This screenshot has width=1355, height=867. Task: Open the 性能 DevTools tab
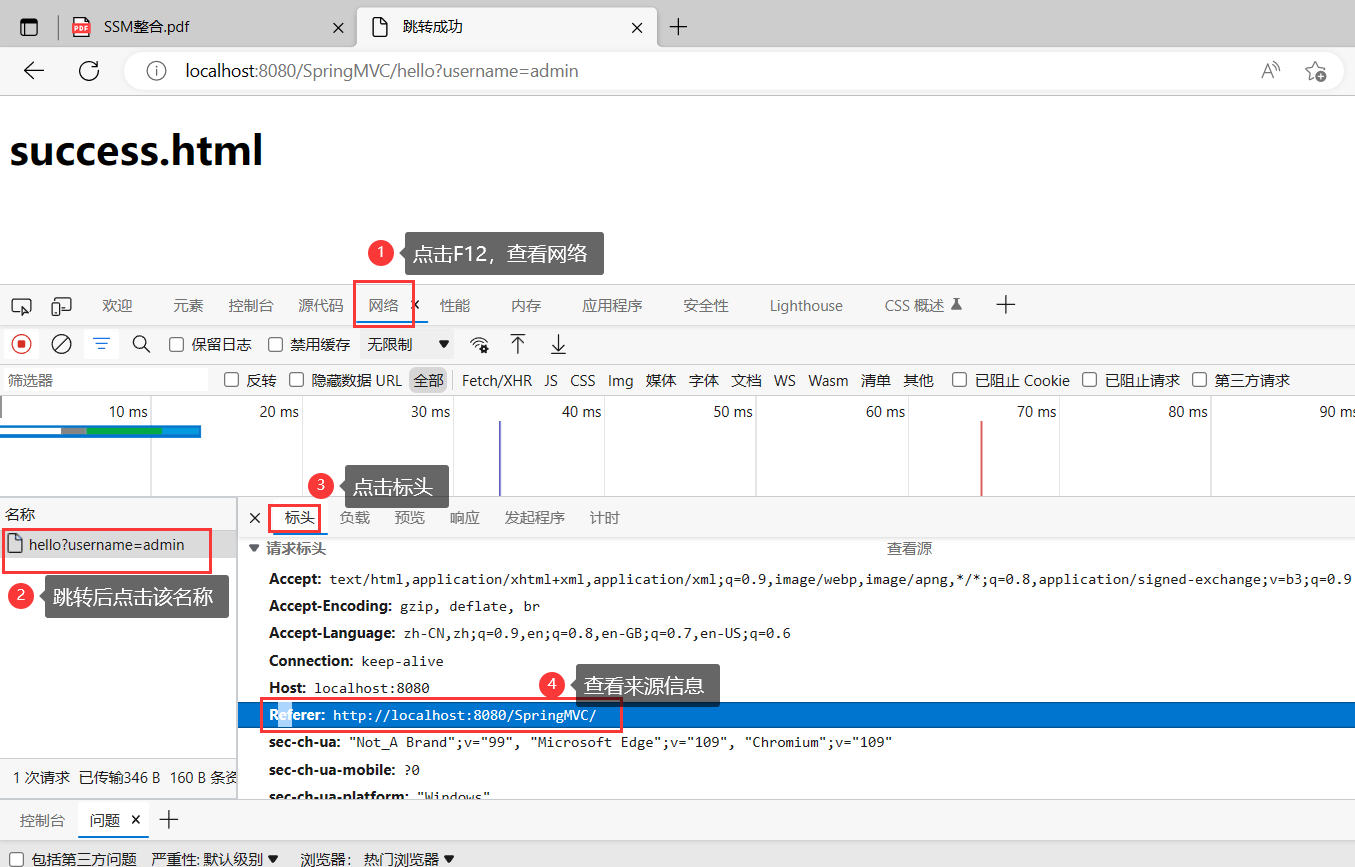click(455, 306)
